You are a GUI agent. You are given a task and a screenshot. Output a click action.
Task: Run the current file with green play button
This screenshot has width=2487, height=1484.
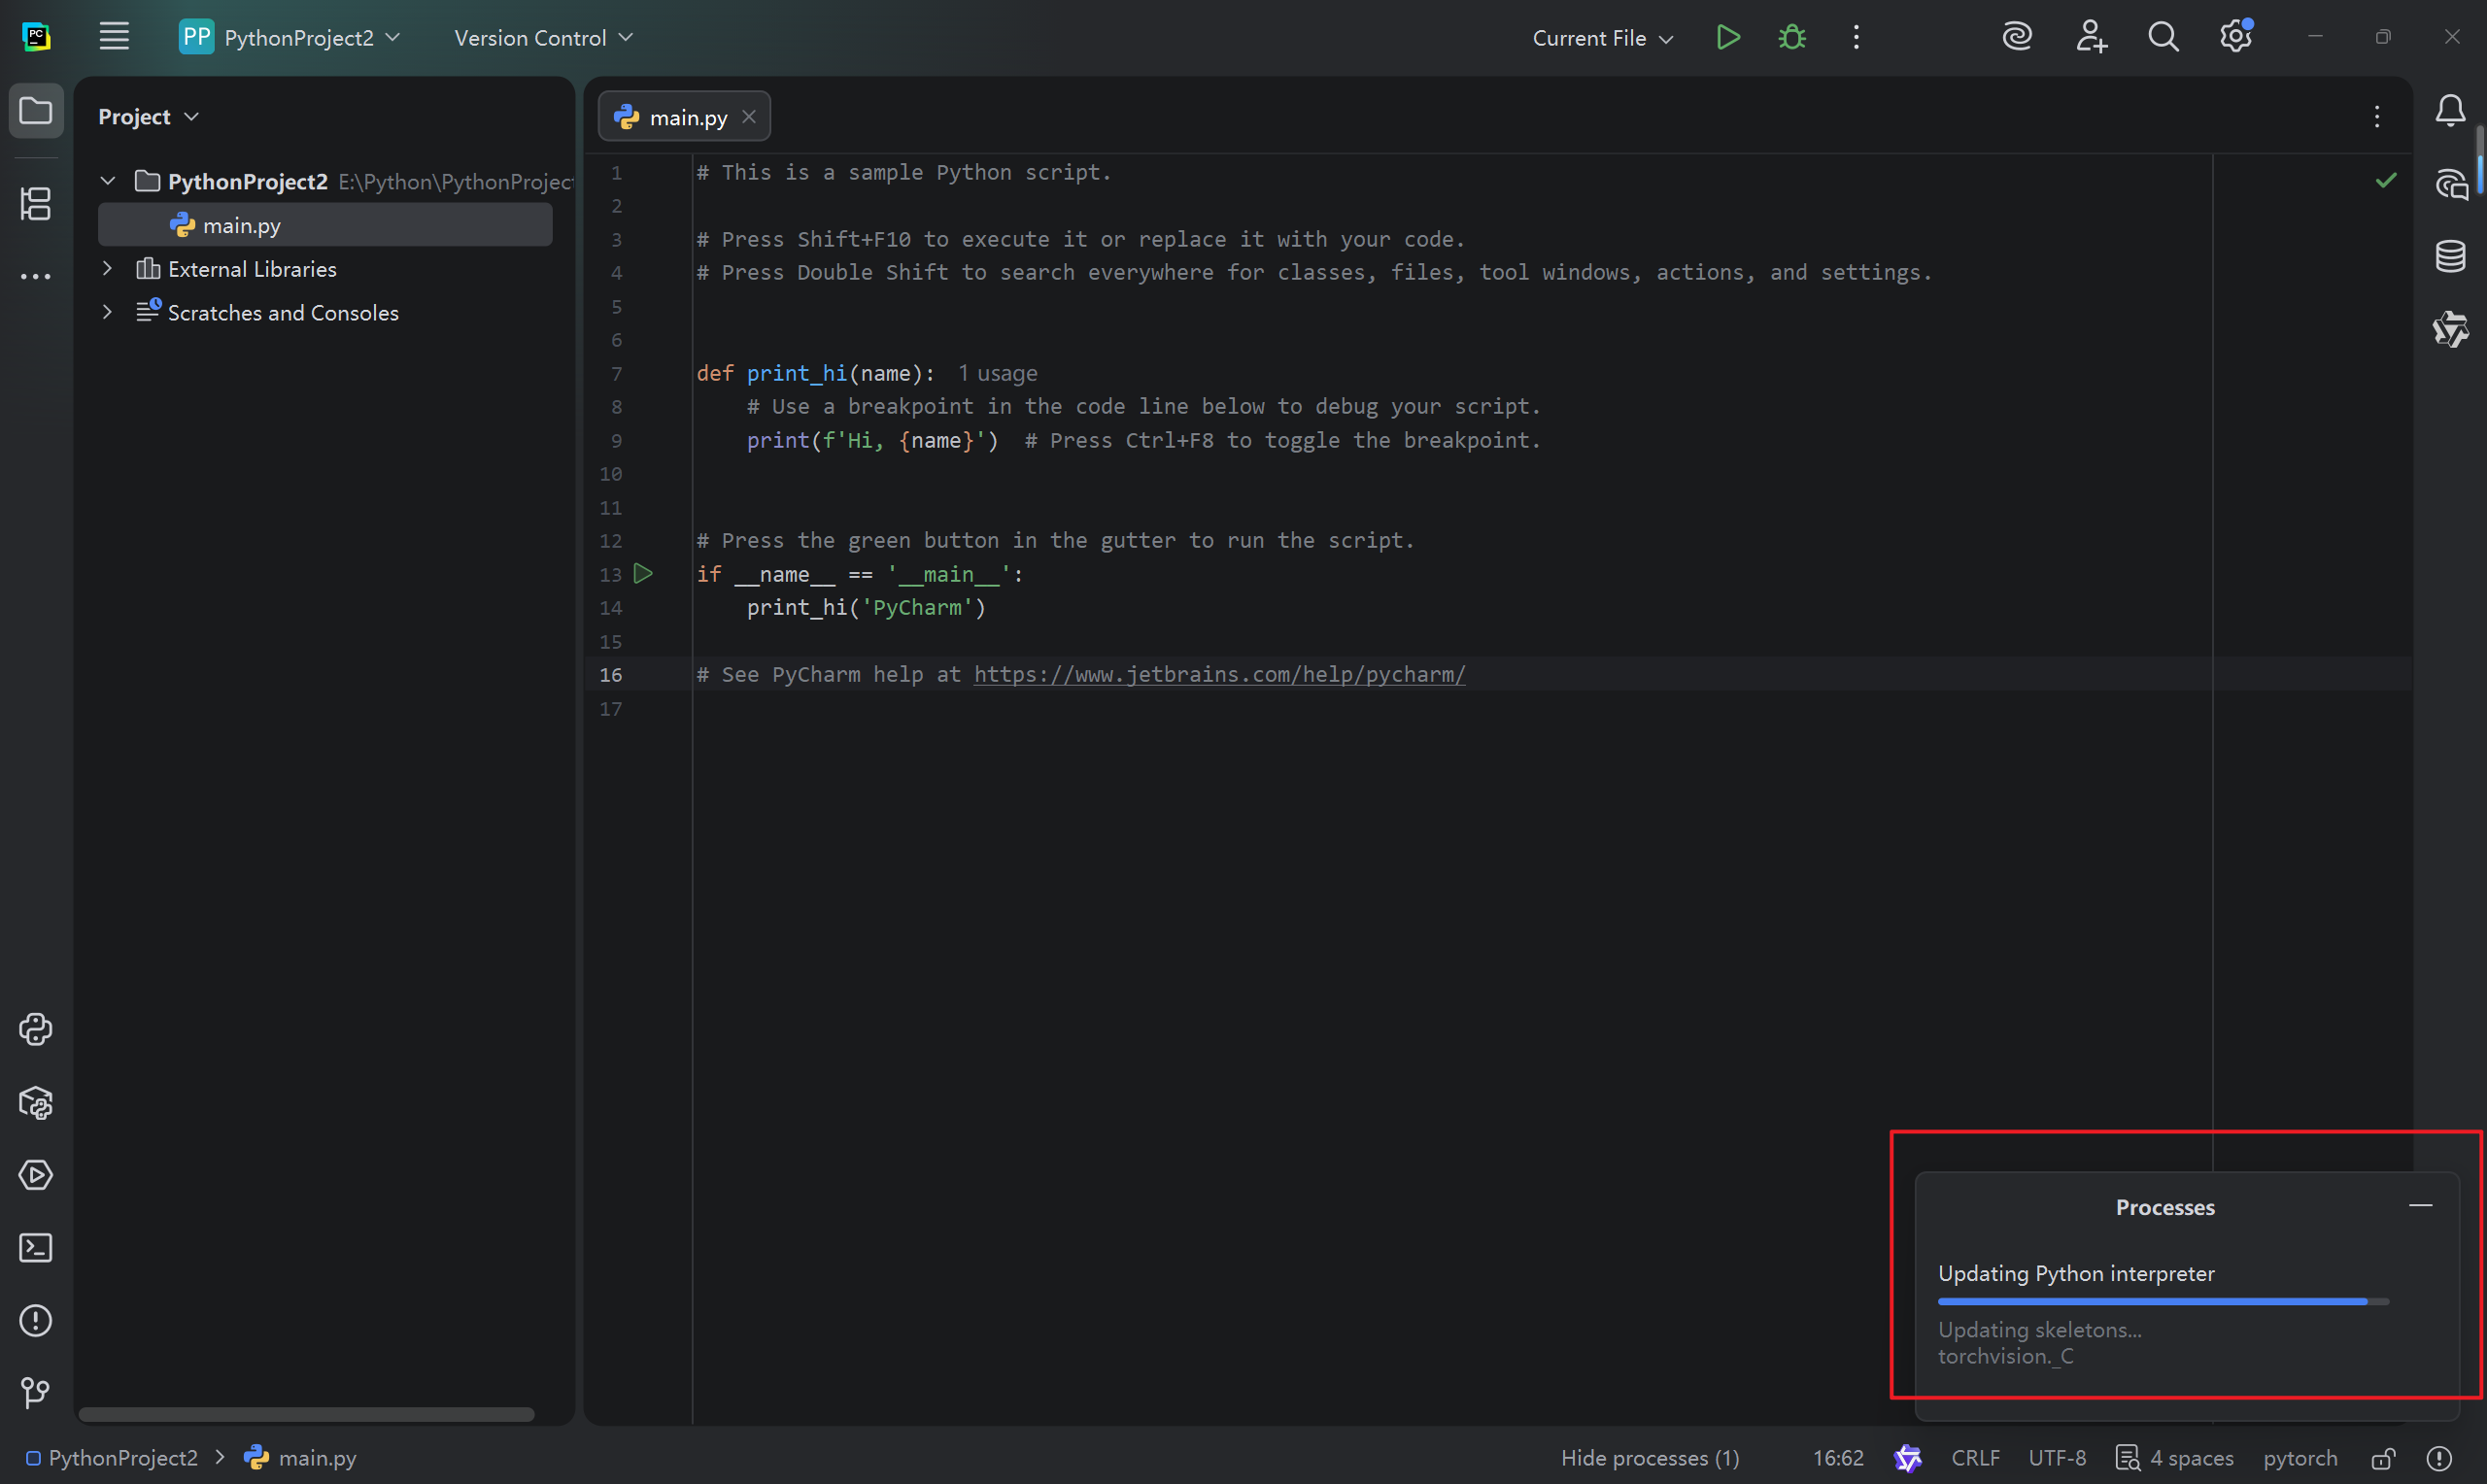[x=1727, y=37]
